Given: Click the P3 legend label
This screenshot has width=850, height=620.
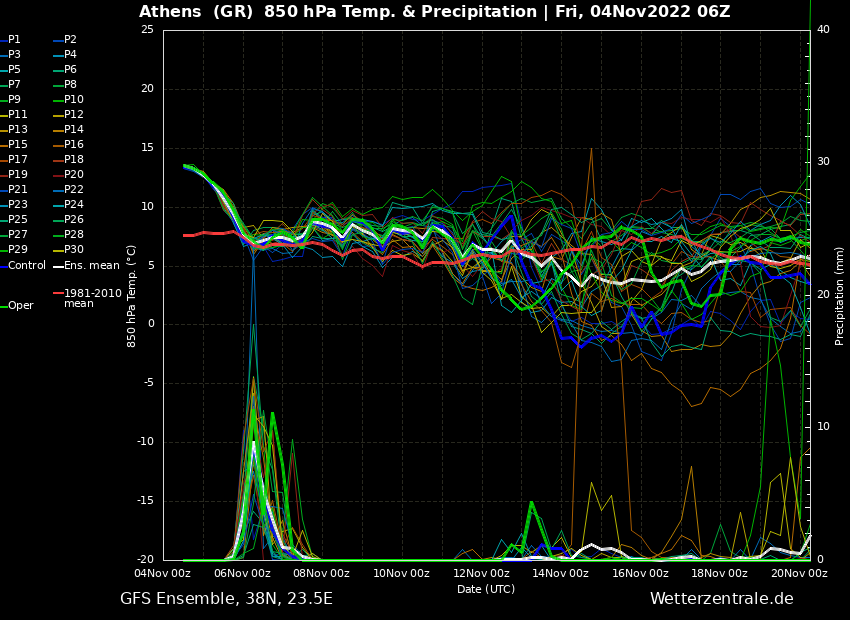Looking at the screenshot, I should (x=11, y=54).
